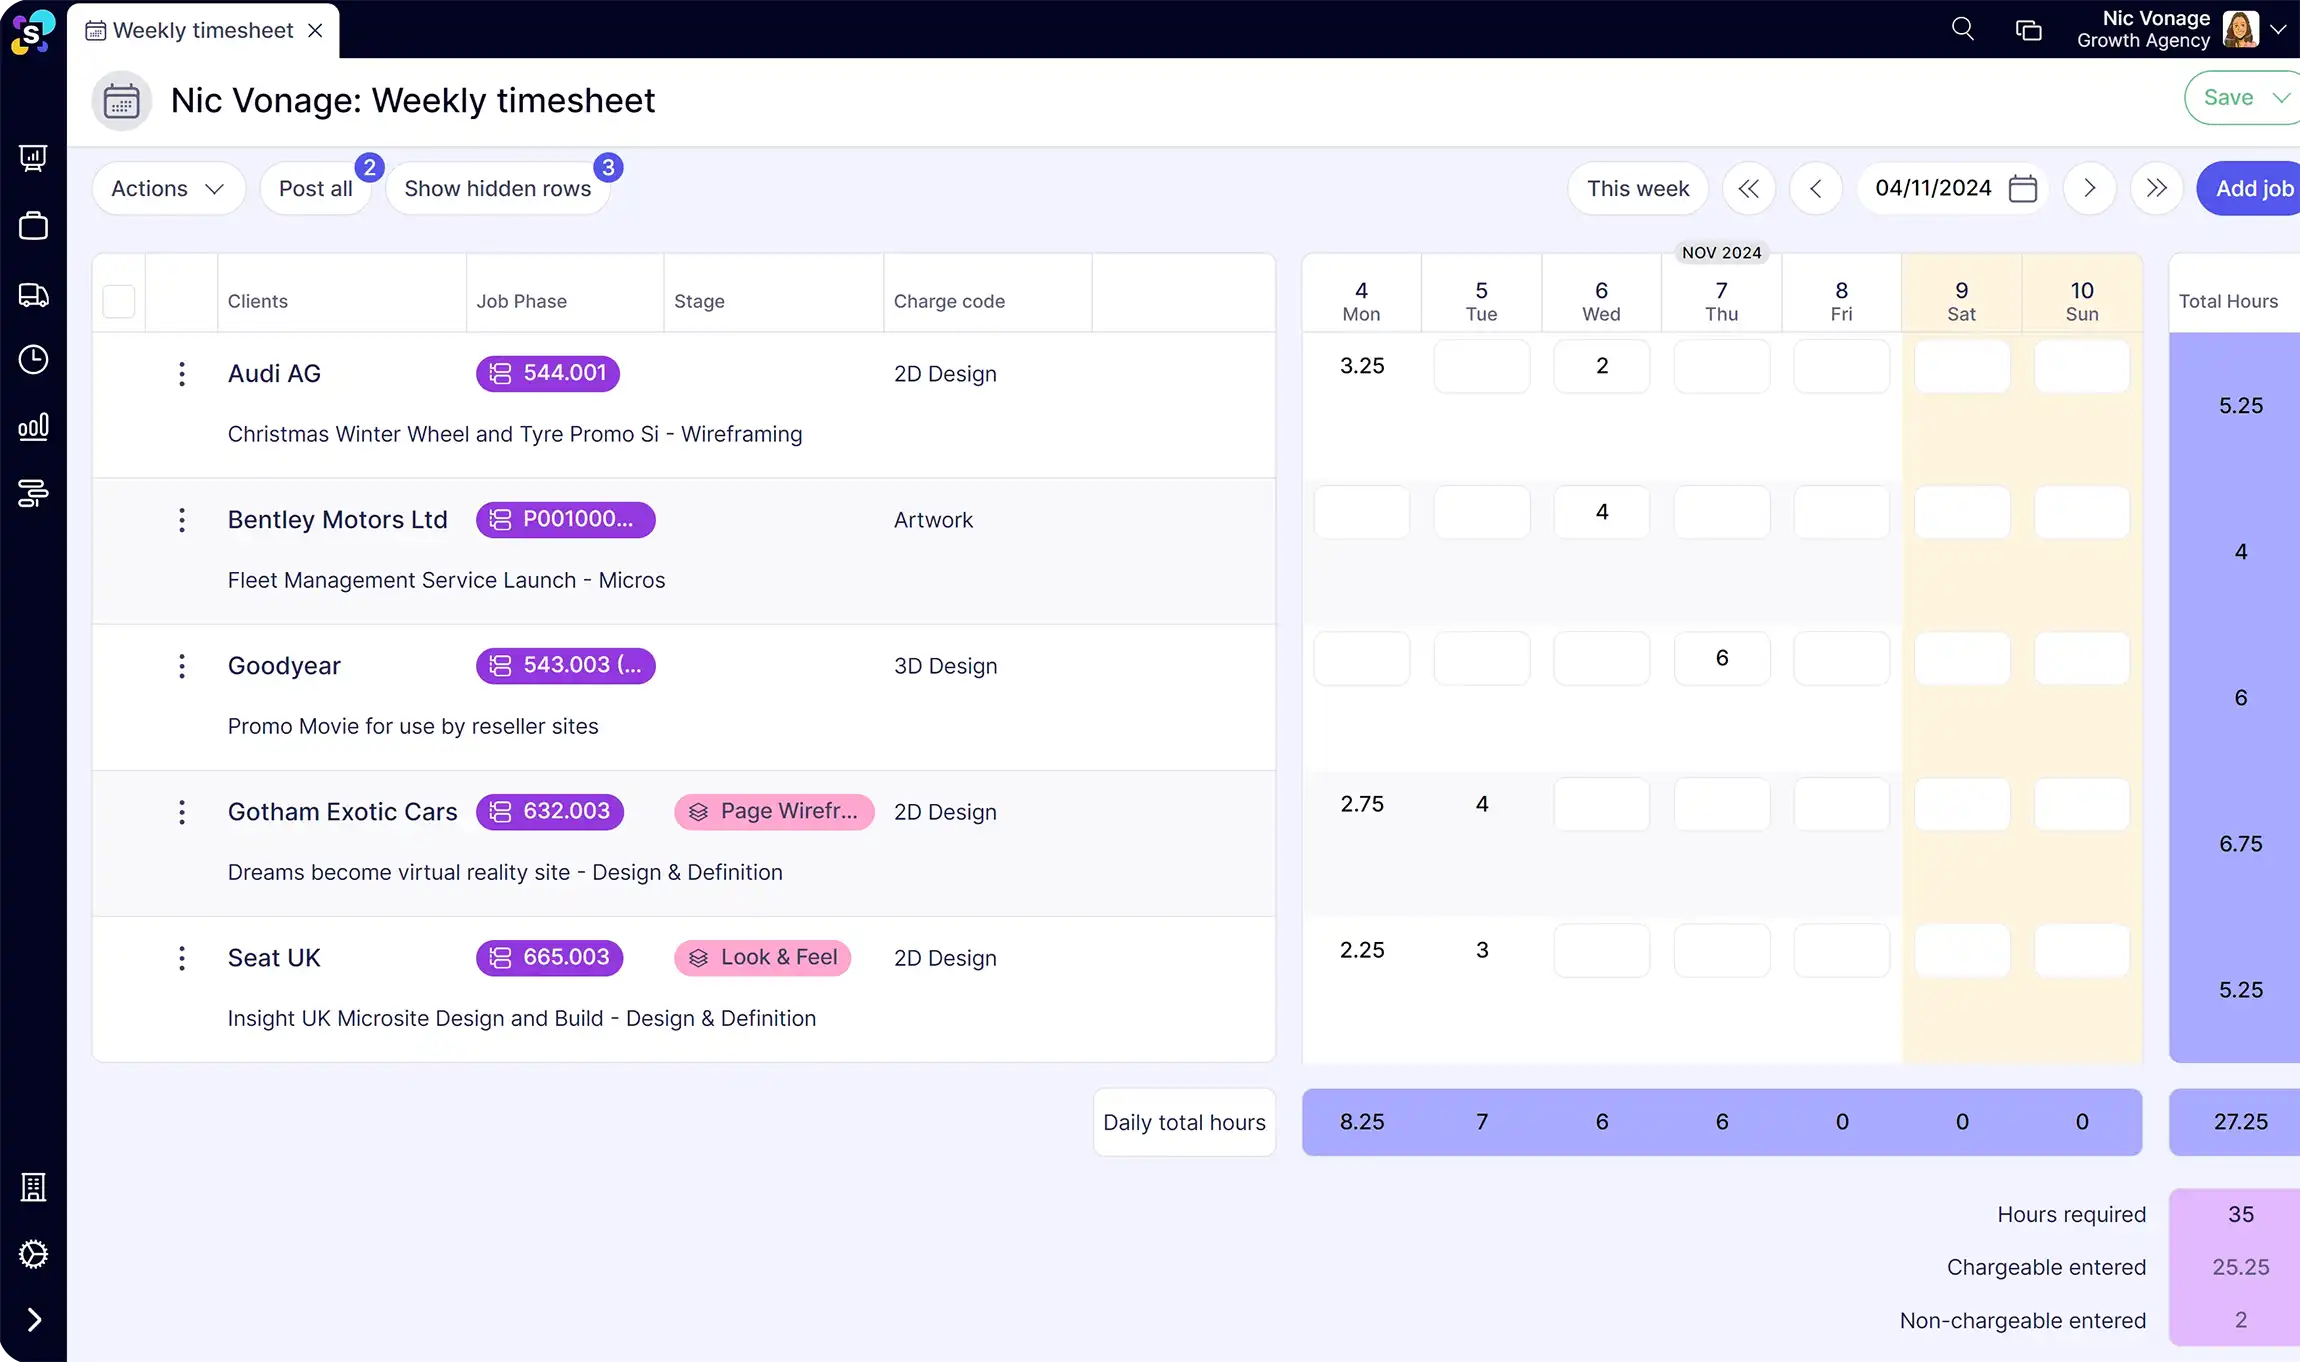Open the delivery truck sidebar icon

tap(33, 295)
